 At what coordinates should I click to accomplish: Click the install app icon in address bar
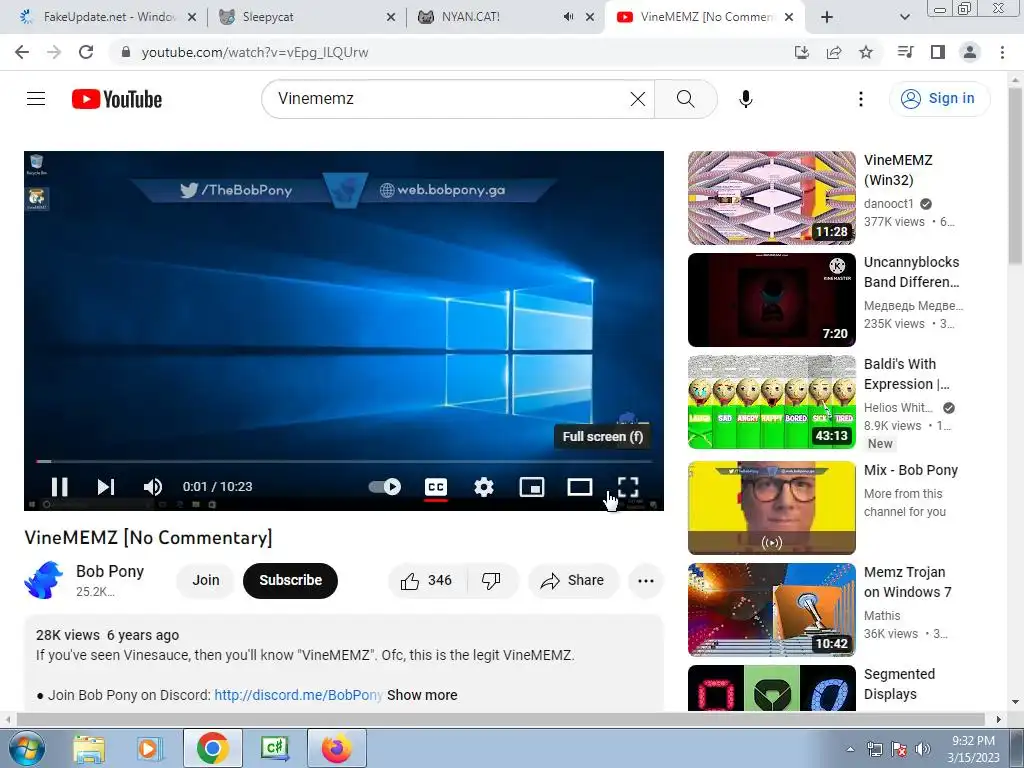(801, 52)
